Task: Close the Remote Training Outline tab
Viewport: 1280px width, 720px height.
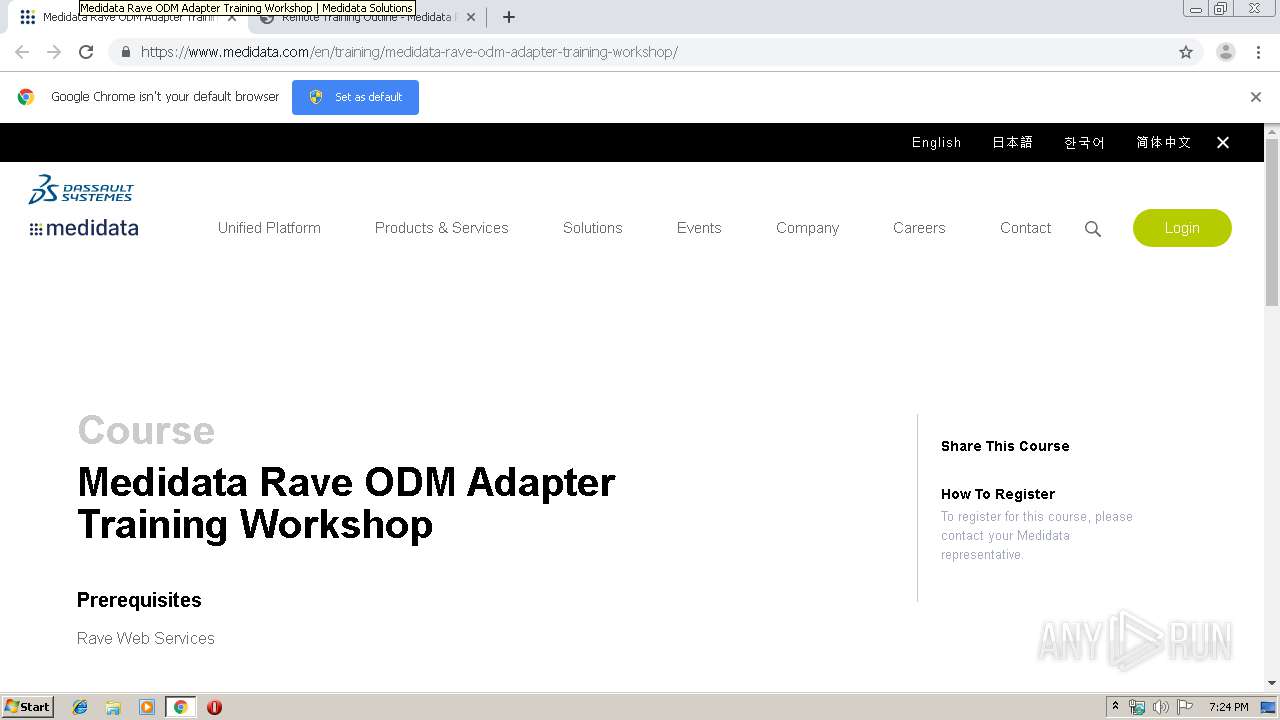Action: pos(471,17)
